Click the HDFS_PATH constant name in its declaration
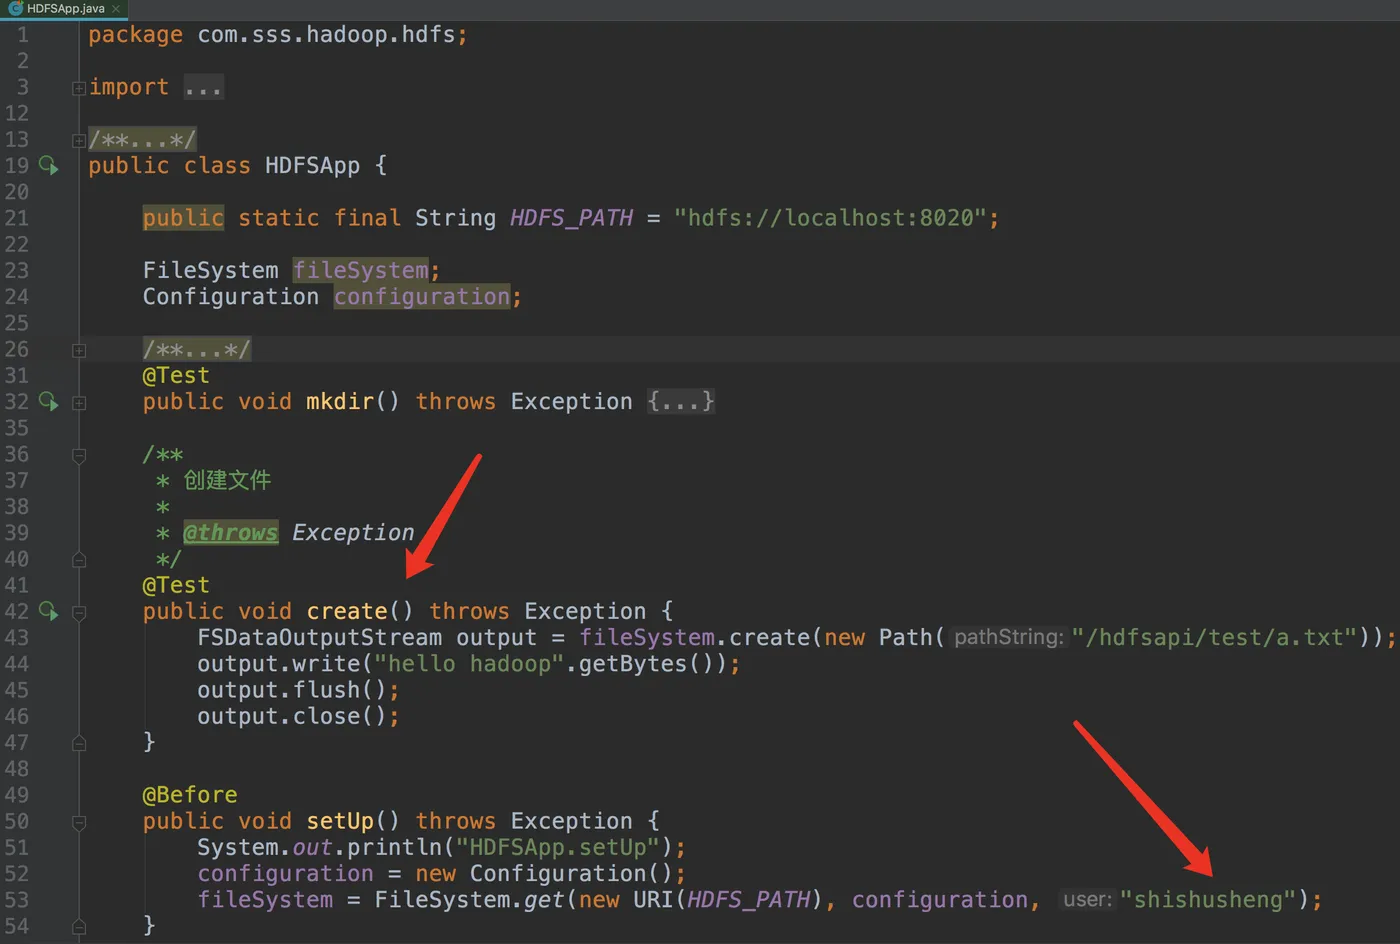This screenshot has width=1400, height=944. pos(571,218)
